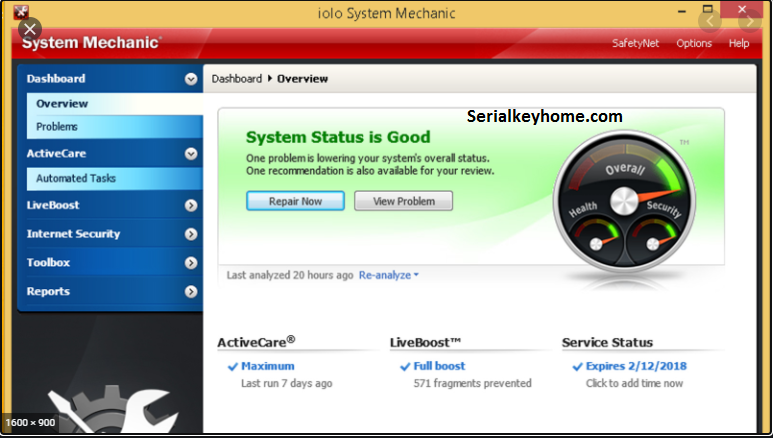Click the checkmark beside Full boost
Screen dimensions: 773x438
[405, 366]
